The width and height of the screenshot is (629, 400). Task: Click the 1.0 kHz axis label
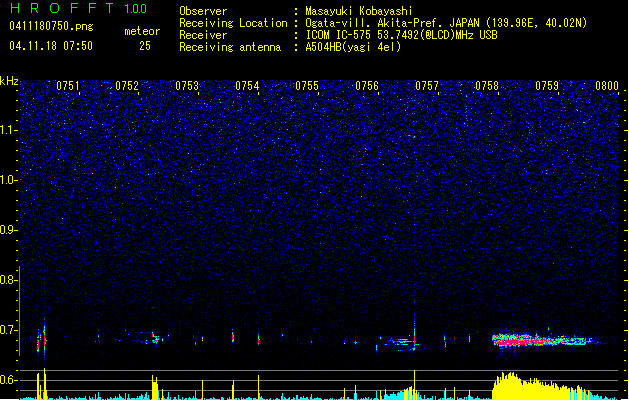coord(9,180)
